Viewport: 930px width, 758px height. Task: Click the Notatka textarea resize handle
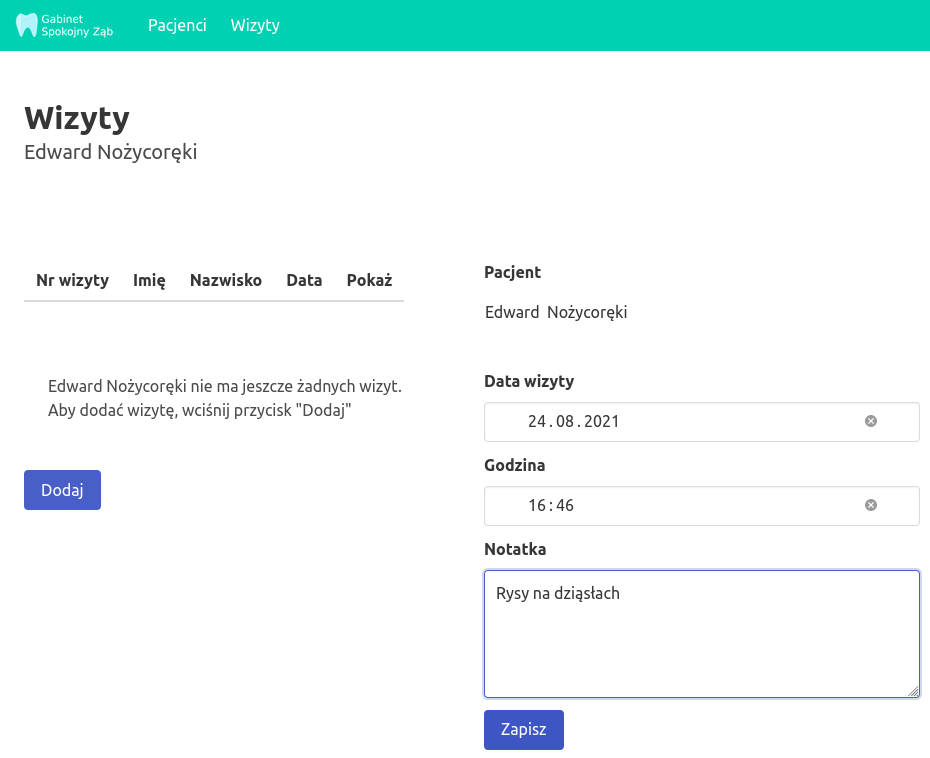(x=913, y=691)
